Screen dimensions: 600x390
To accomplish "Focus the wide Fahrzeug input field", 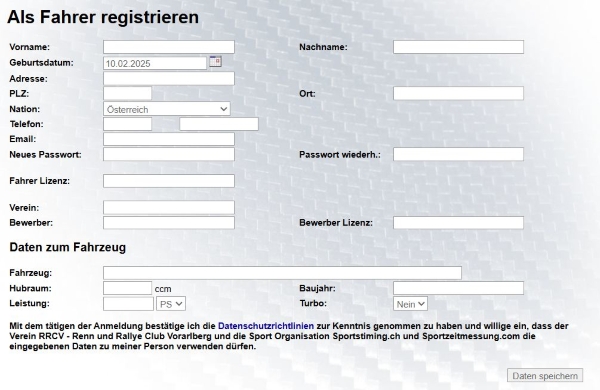I will (282, 273).
